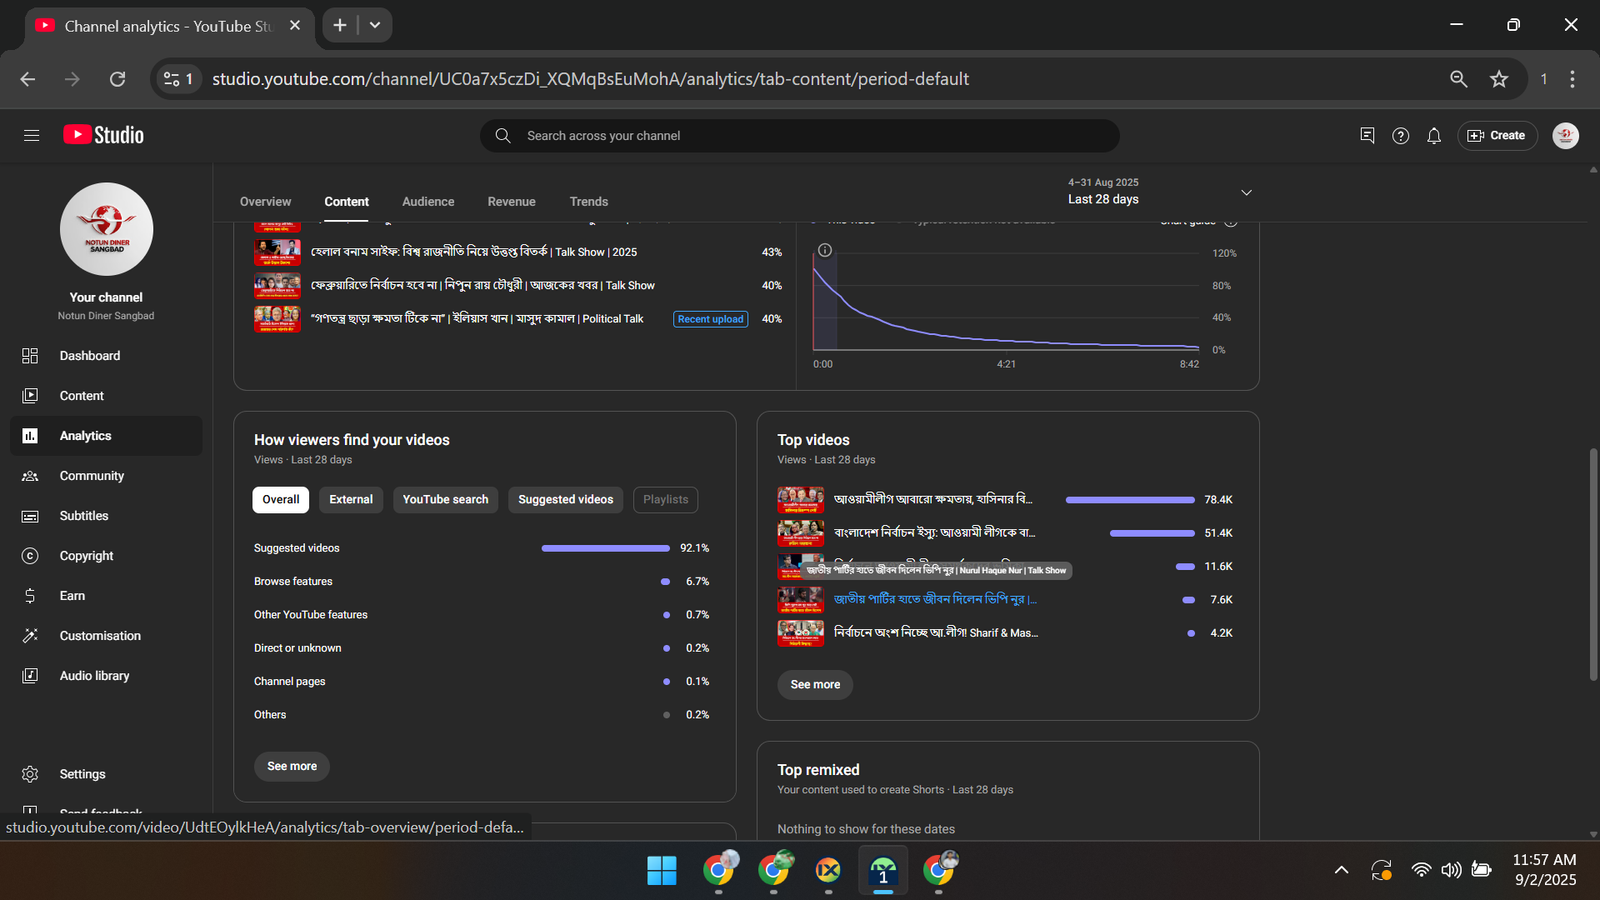Click See more under Top videos

(815, 685)
